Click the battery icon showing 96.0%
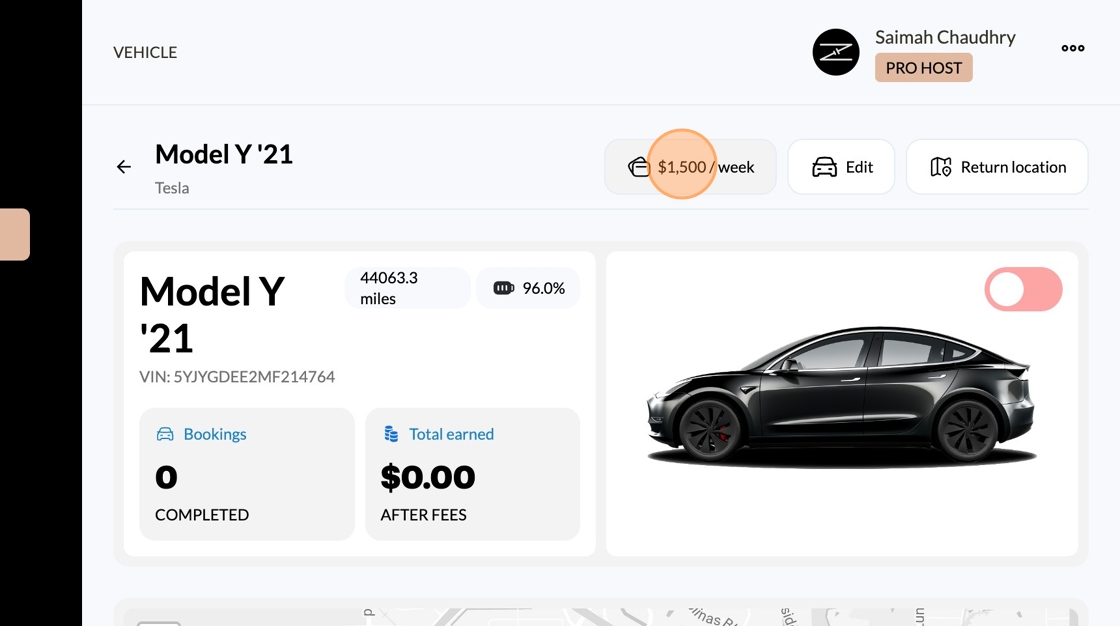Viewport: 1120px width, 626px height. point(503,288)
